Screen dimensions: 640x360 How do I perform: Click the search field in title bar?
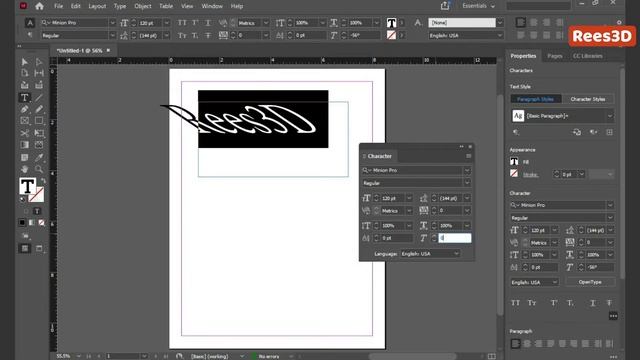pyautogui.click(x=538, y=6)
